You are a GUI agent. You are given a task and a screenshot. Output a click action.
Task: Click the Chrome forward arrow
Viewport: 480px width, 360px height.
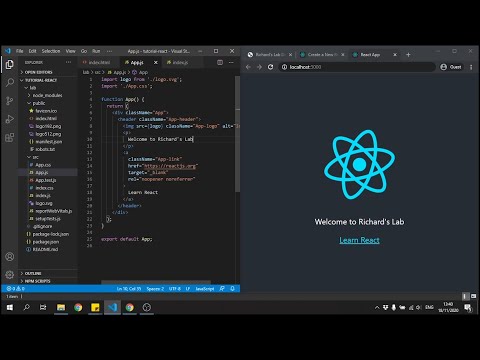[x=259, y=67]
